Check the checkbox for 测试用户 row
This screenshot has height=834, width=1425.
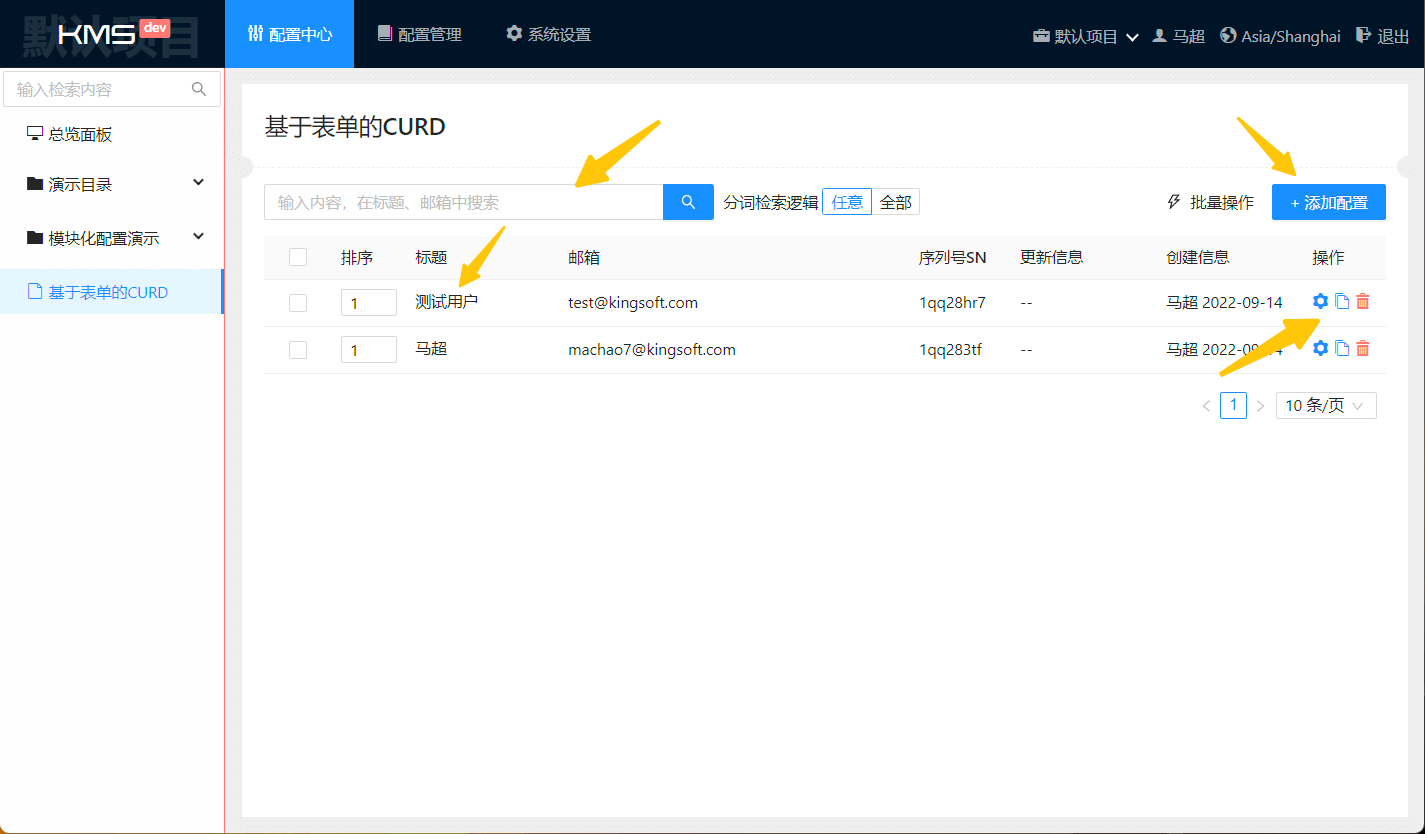pyautogui.click(x=297, y=302)
